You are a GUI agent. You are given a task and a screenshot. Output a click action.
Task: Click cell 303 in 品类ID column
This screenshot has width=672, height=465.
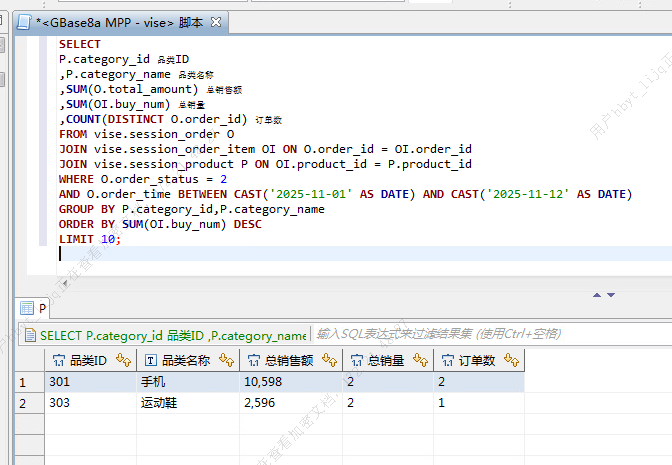tap(90, 403)
